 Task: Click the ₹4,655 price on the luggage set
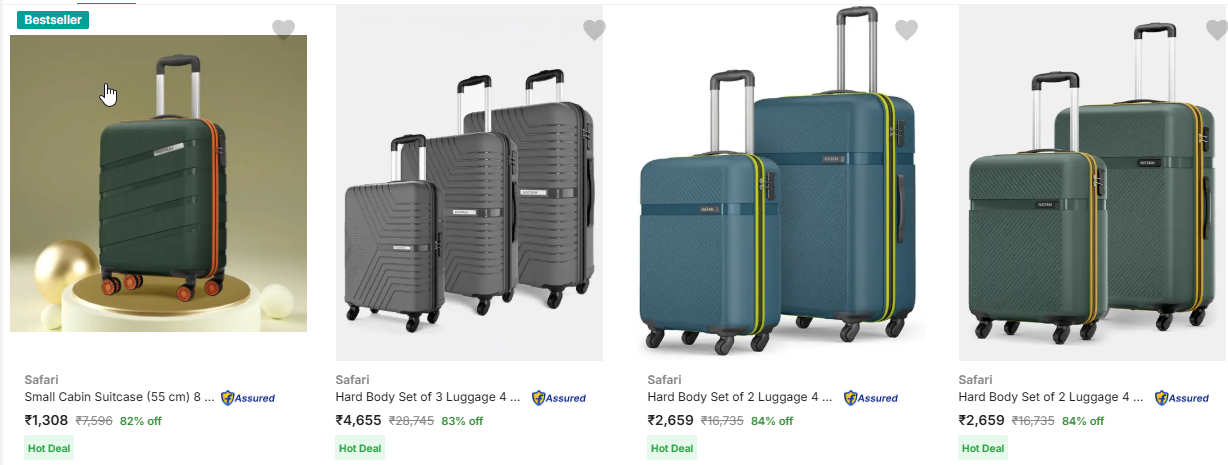(358, 420)
